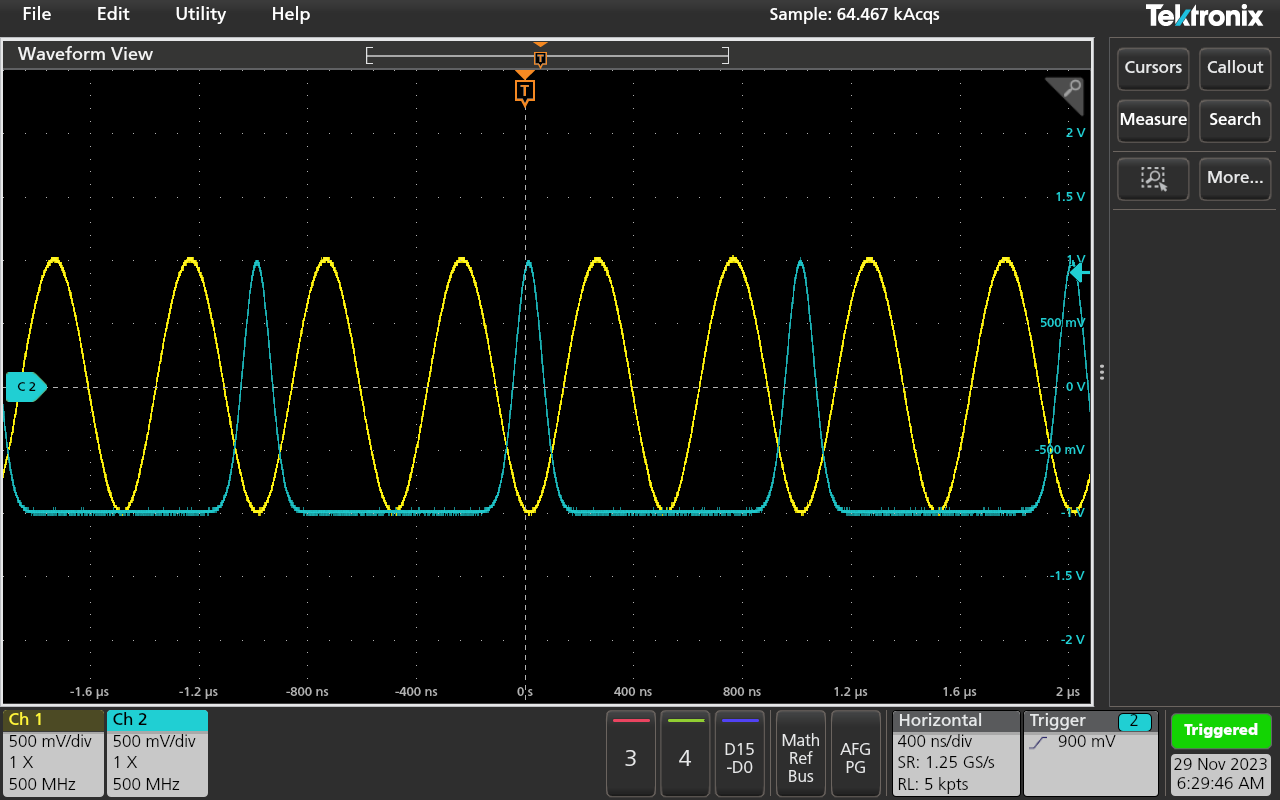Screen dimensions: 1280x800
Task: Click the 500 mV vertical scale label
Action: coord(1063,323)
